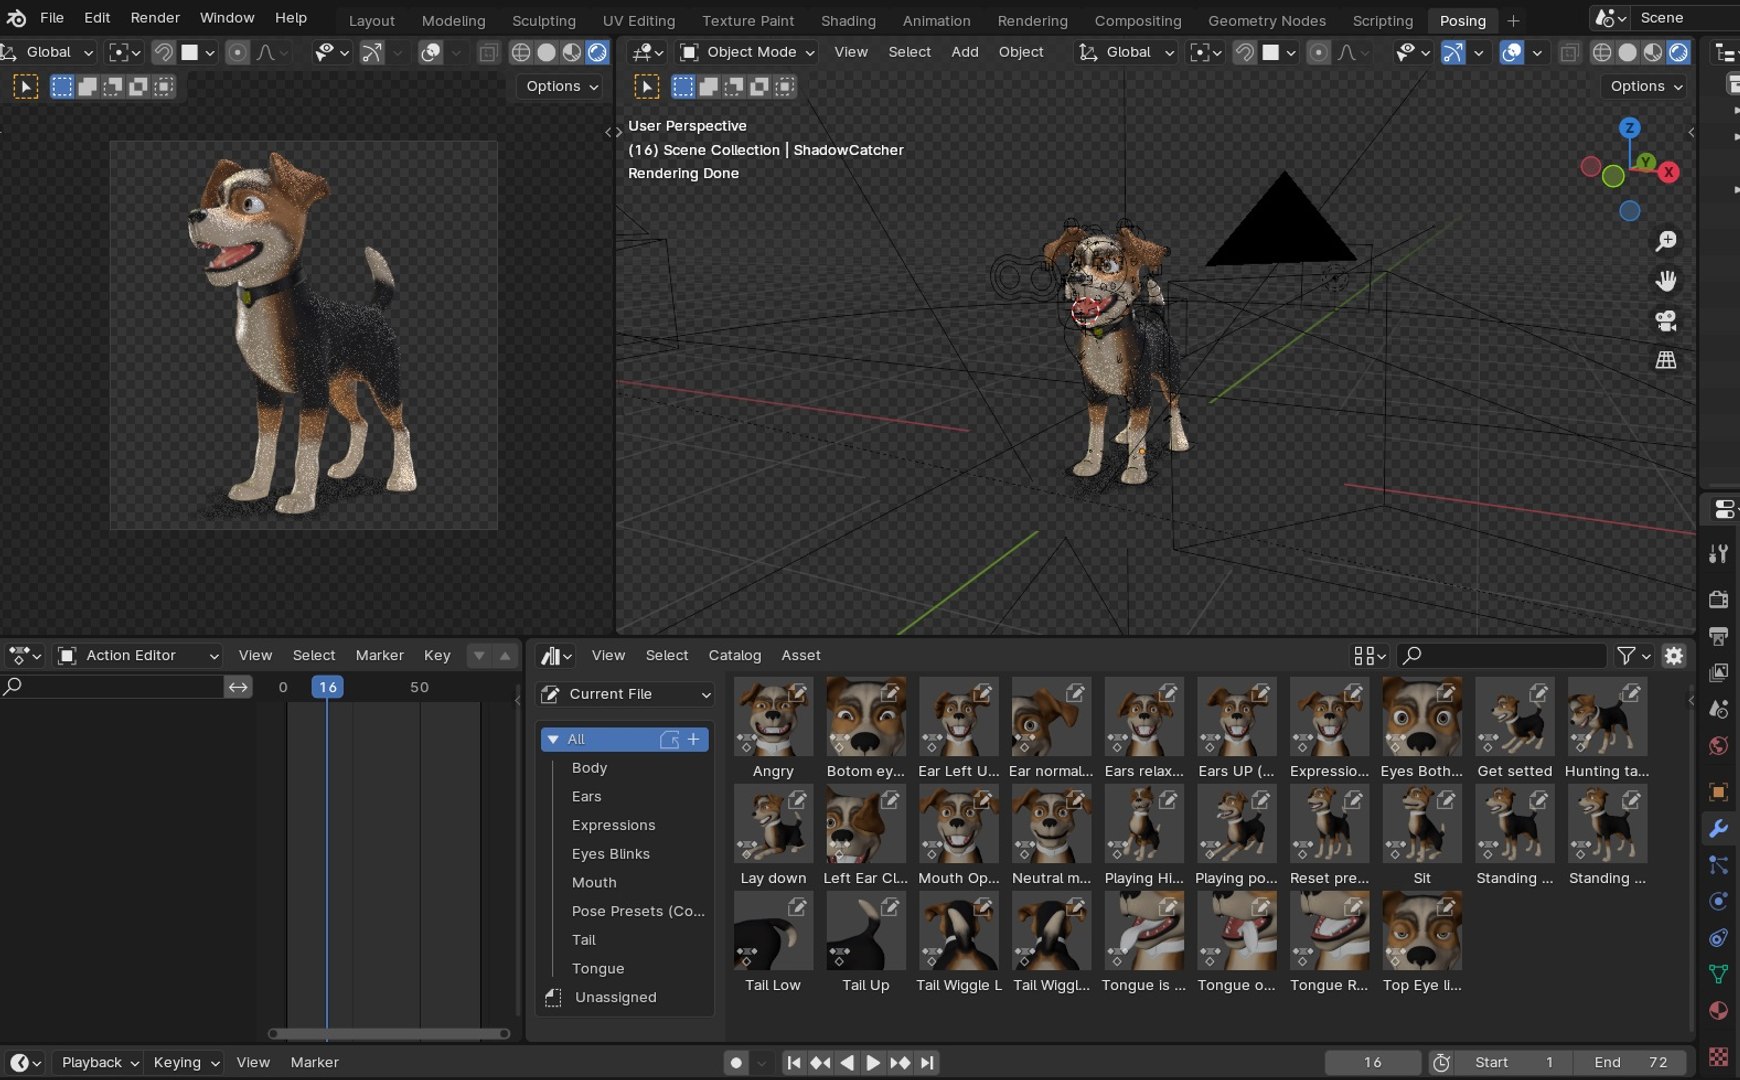
Task: Toggle X-ray mode in main viewport
Action: pos(1570,52)
